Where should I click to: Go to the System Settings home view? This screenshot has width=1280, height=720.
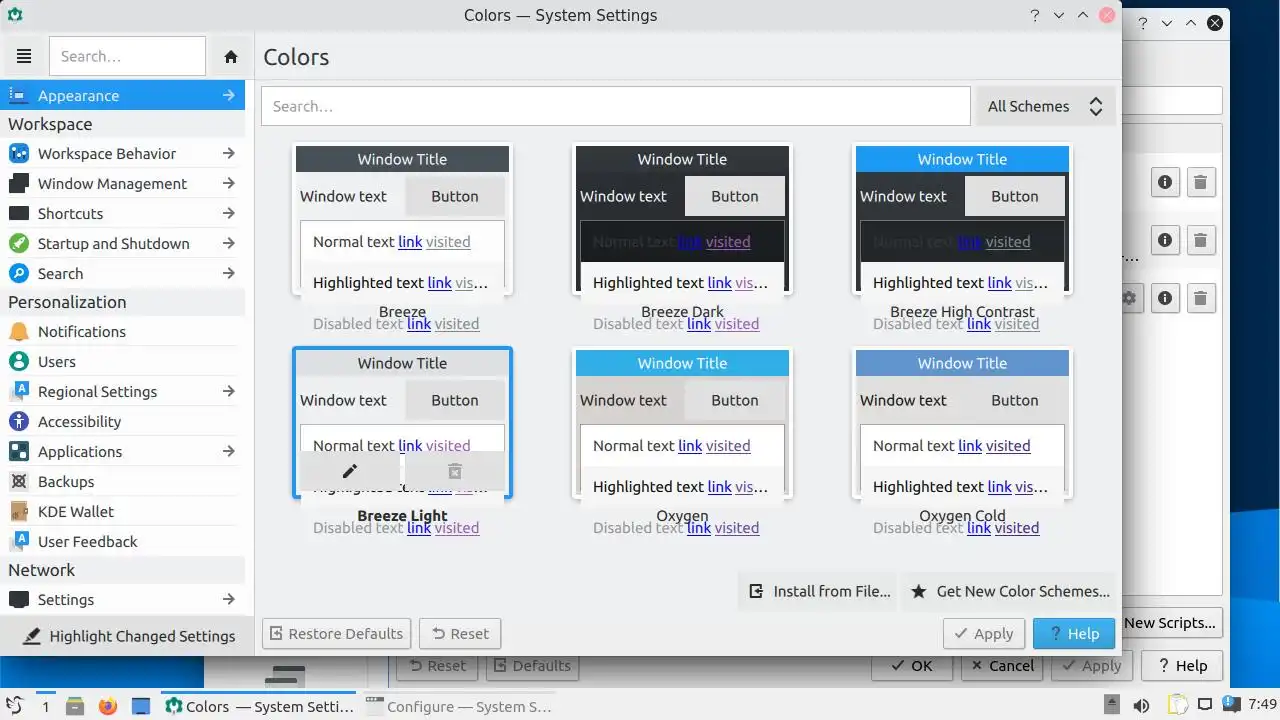pos(231,57)
